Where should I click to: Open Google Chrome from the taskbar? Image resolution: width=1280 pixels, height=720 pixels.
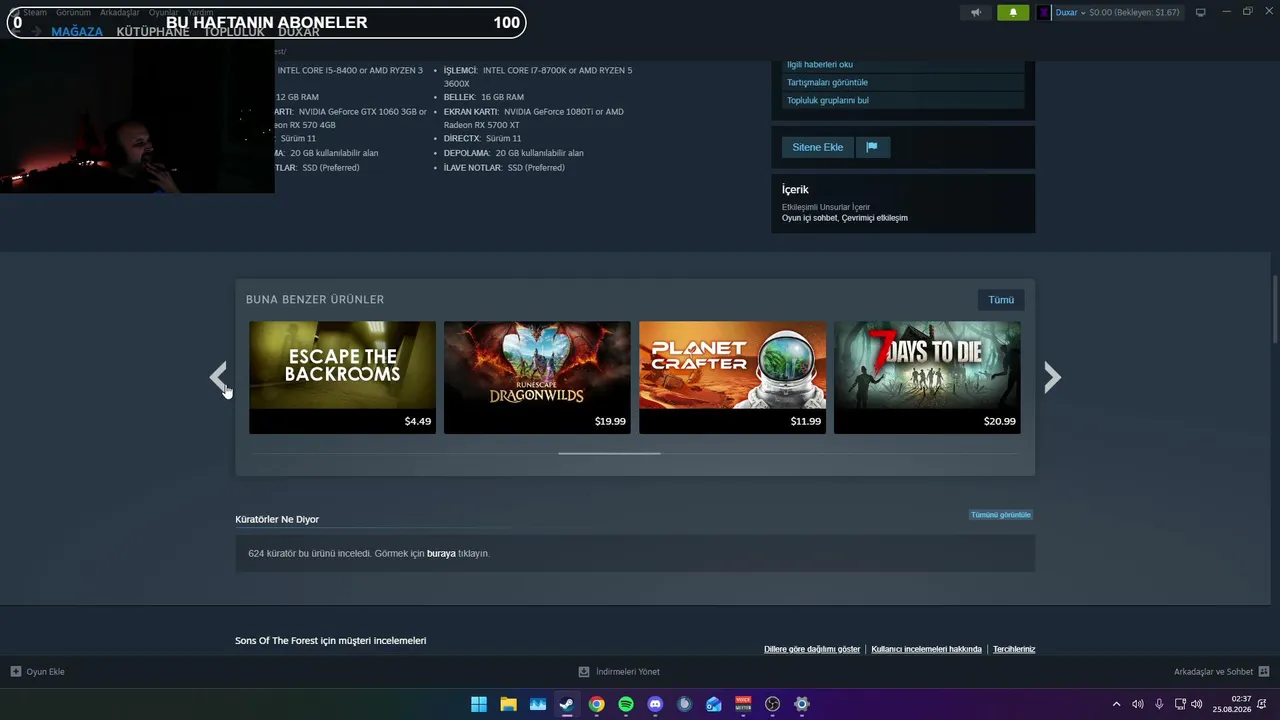pyautogui.click(x=596, y=704)
